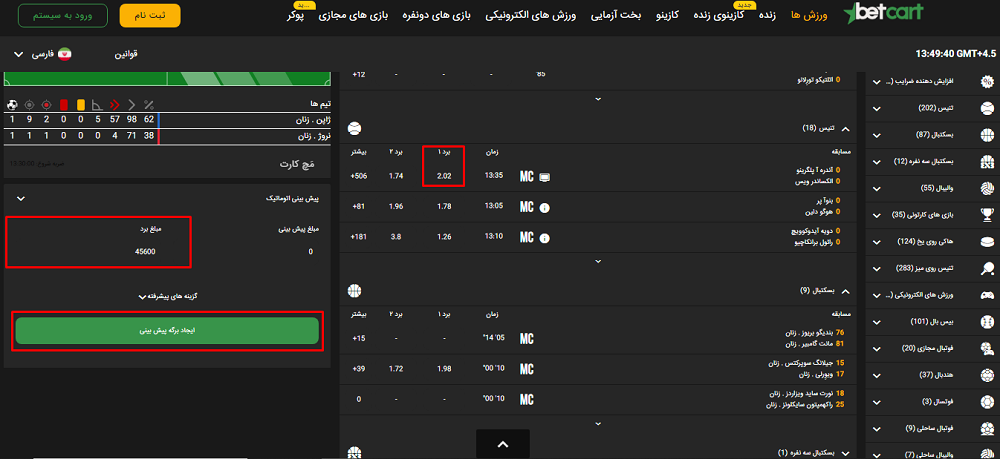Expand the بسکتبال سه نفره (1) section

point(846,453)
